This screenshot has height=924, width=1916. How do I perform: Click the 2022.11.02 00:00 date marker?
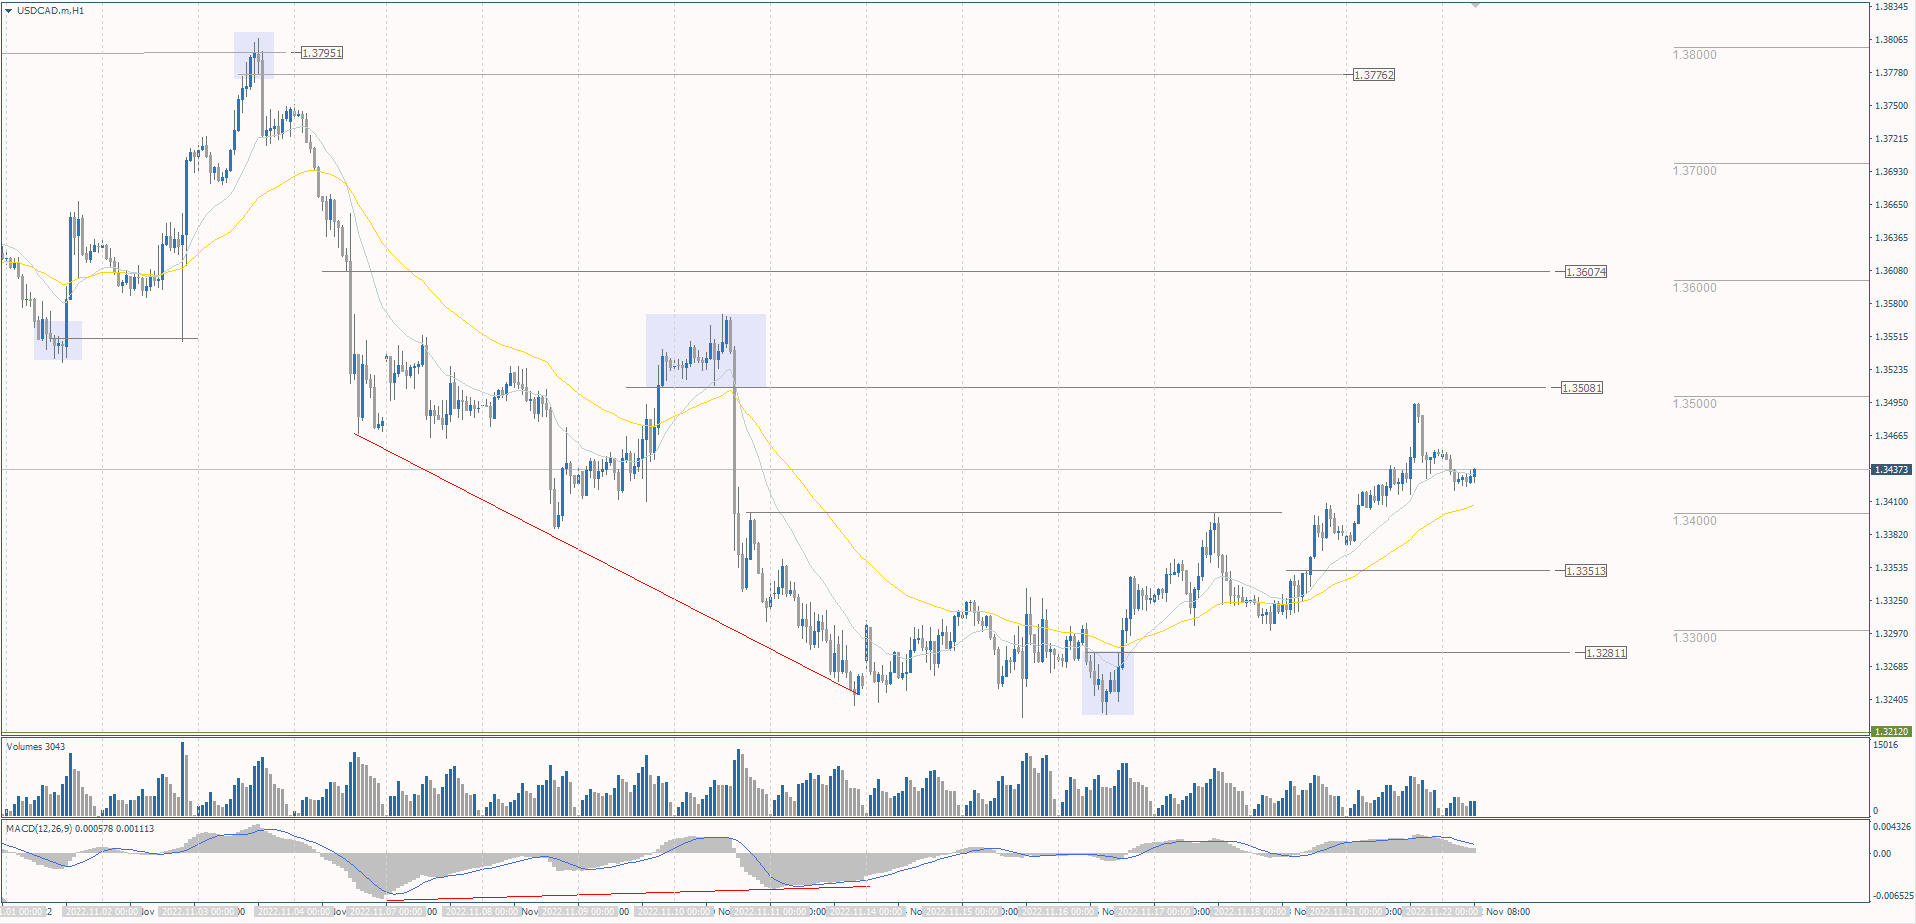(101, 912)
